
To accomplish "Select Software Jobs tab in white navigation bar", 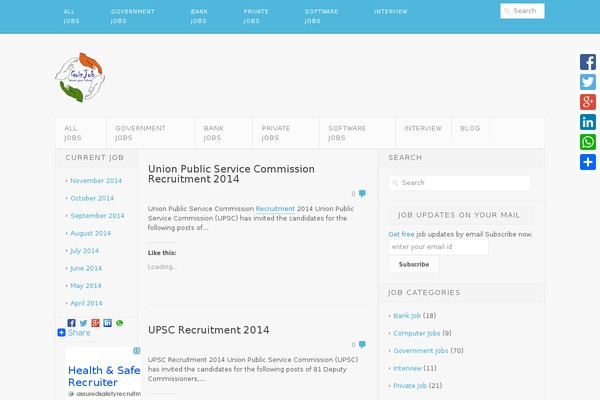I will pos(357,133).
